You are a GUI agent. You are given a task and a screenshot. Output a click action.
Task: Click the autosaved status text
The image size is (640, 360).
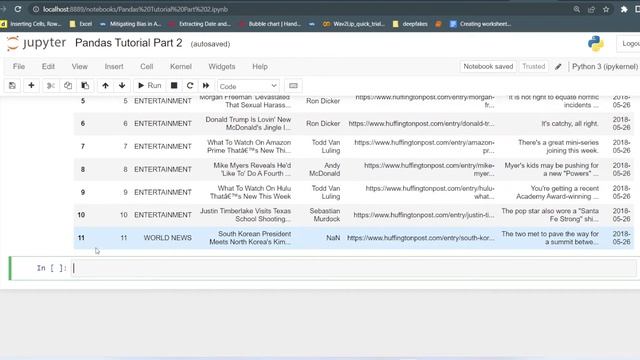tap(210, 44)
